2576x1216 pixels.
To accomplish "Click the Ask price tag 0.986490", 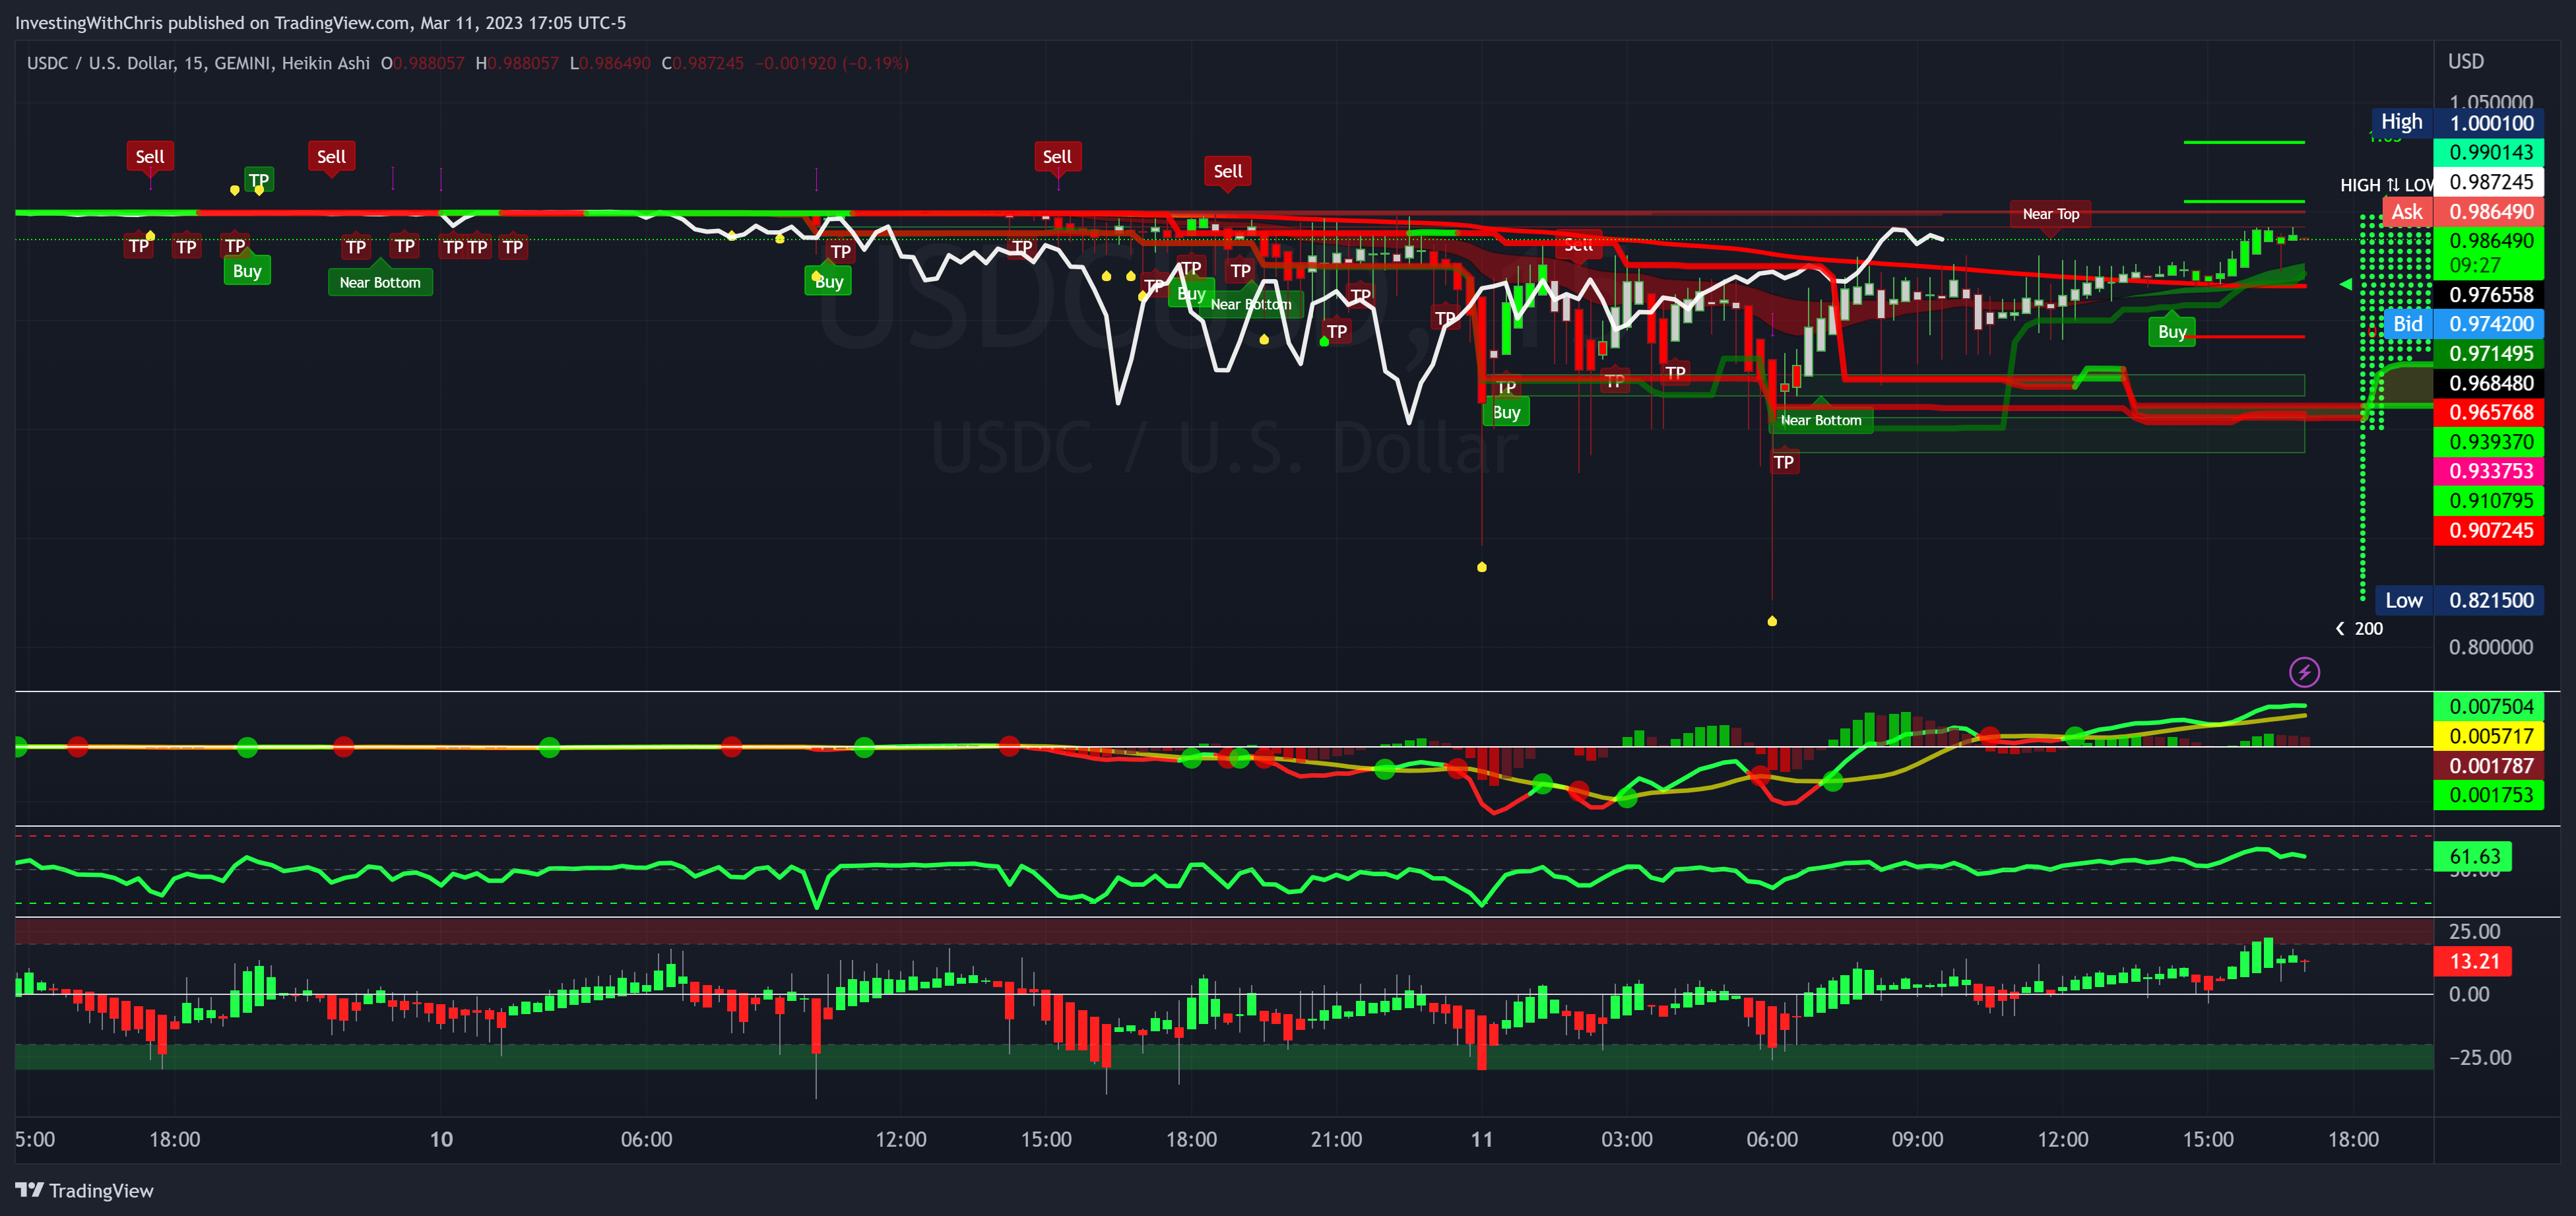I will pos(2463,212).
